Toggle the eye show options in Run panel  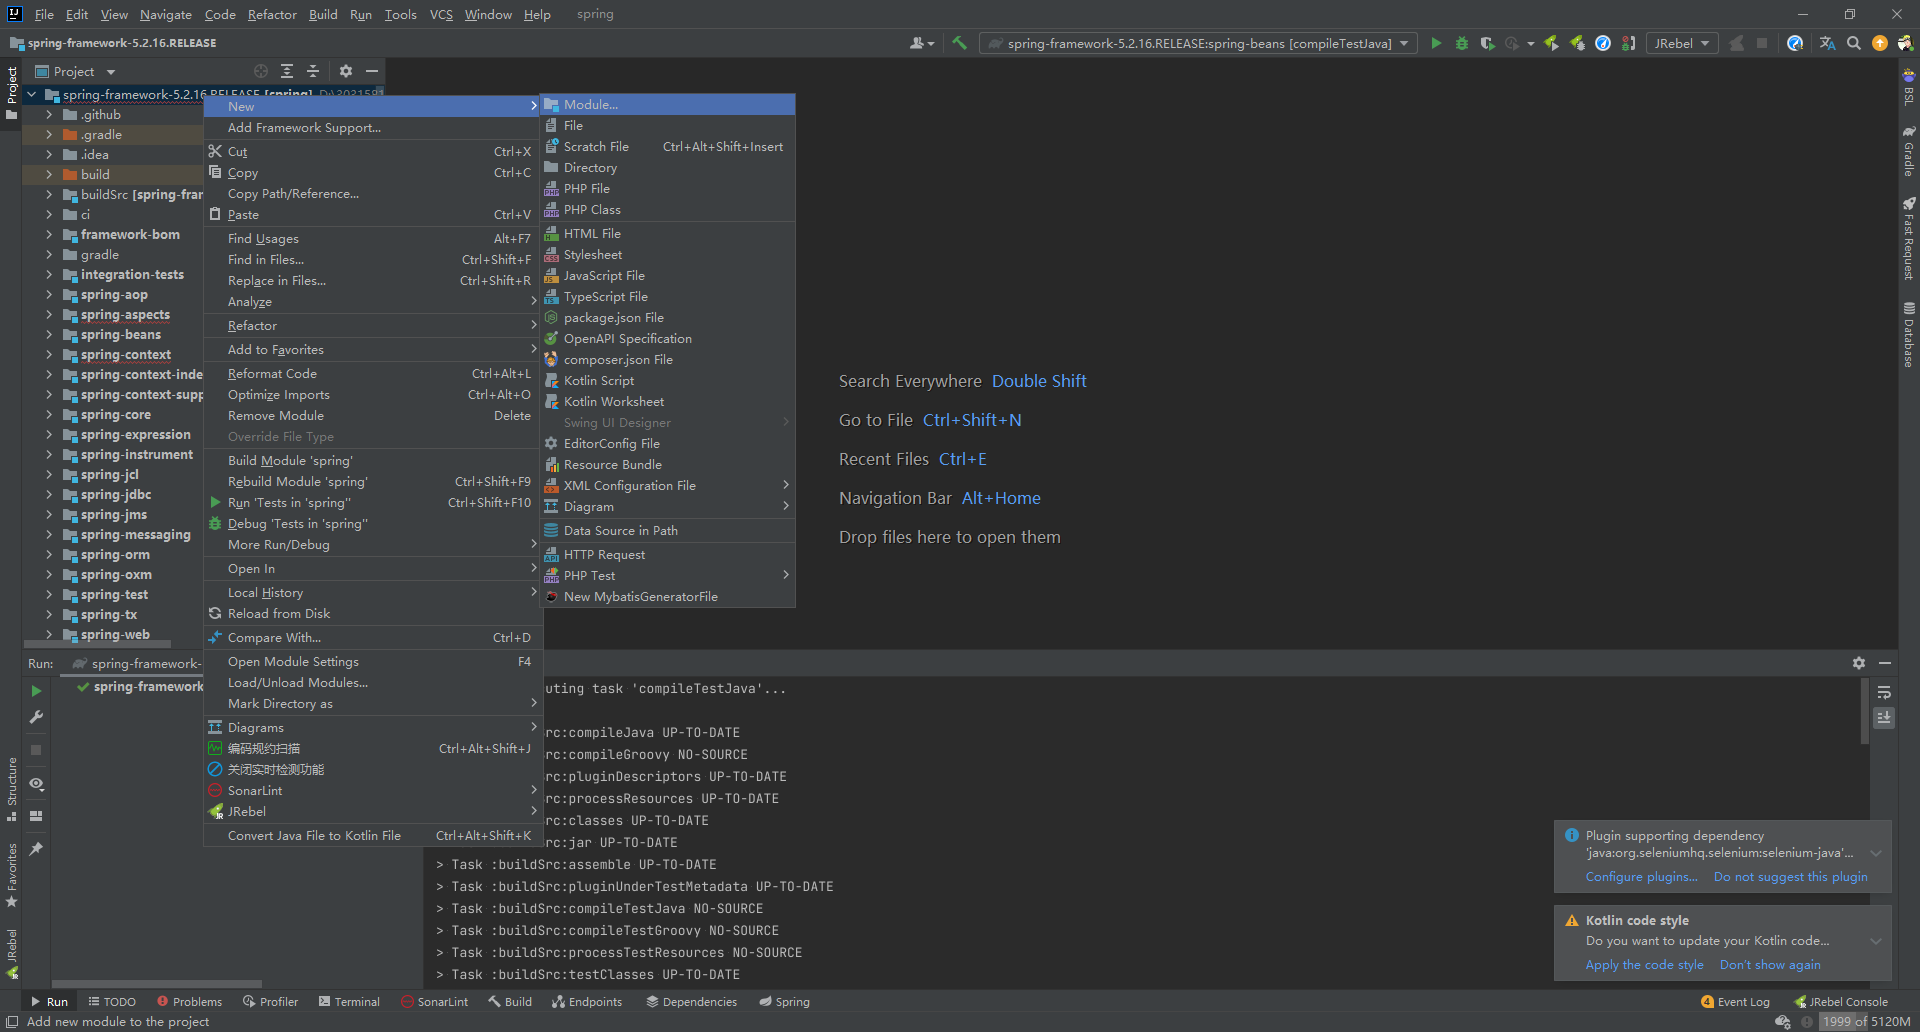tap(36, 784)
